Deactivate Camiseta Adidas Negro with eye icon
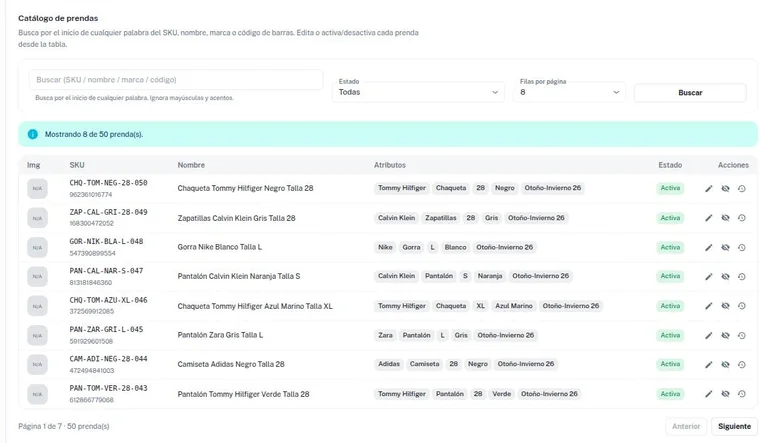Screen dimensions: 760x443 click(x=725, y=364)
